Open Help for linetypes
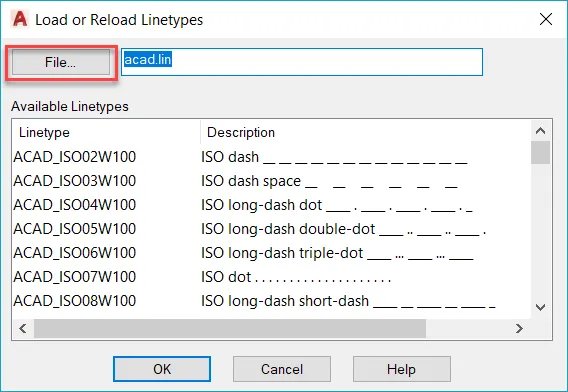This screenshot has height=392, width=568. pos(402,369)
